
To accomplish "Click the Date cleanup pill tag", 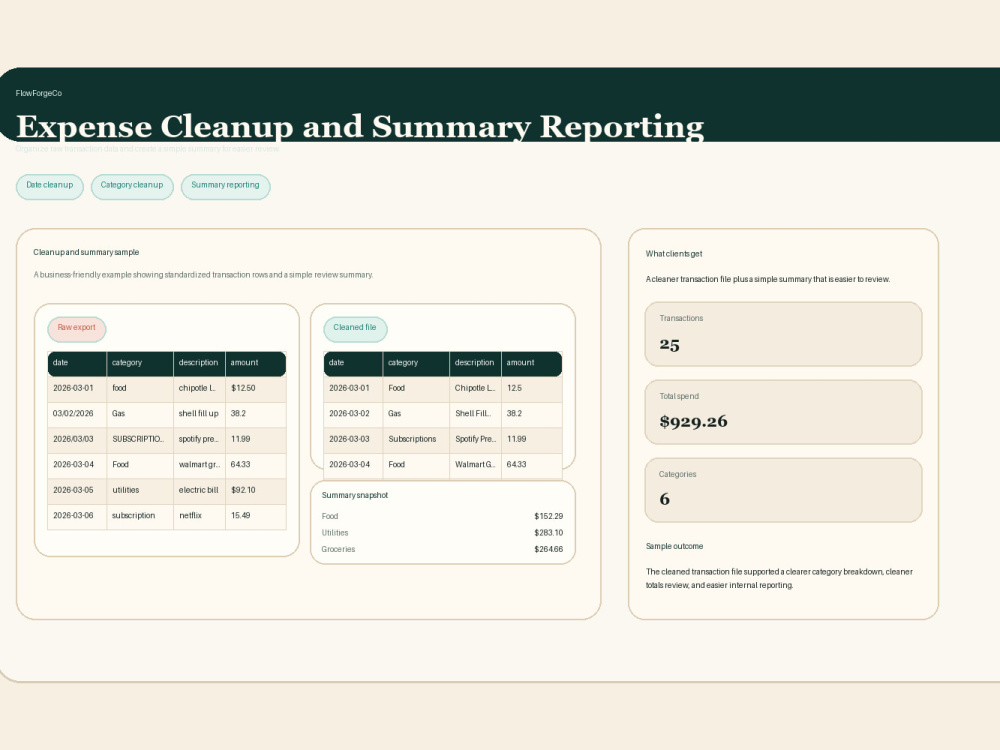I will (x=50, y=186).
